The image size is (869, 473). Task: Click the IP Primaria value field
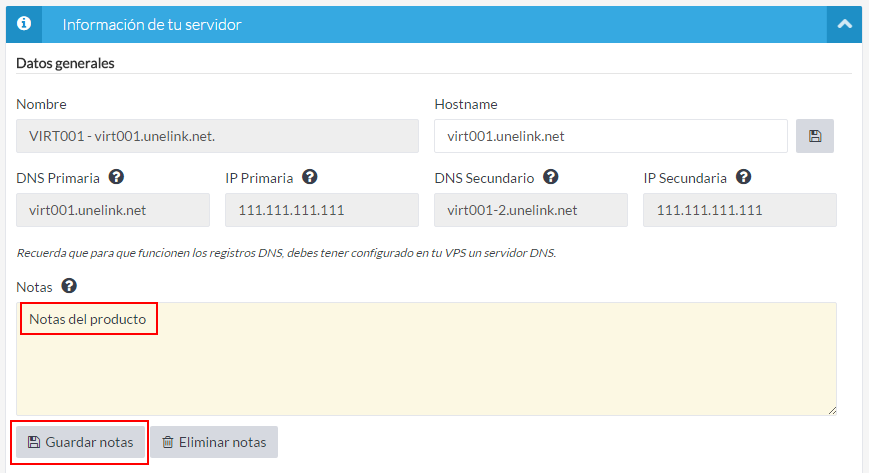tap(322, 210)
